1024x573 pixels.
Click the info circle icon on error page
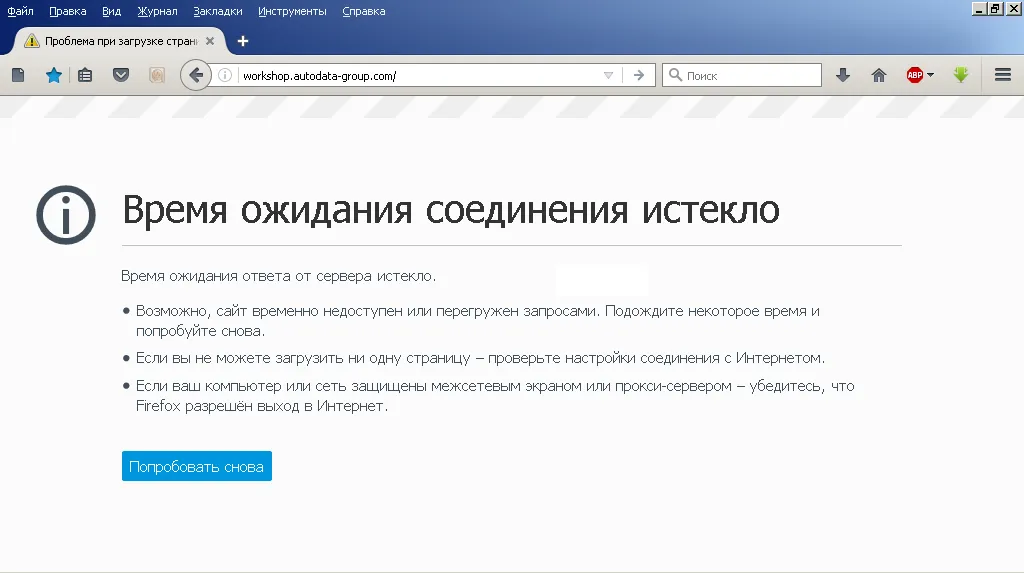[66, 215]
